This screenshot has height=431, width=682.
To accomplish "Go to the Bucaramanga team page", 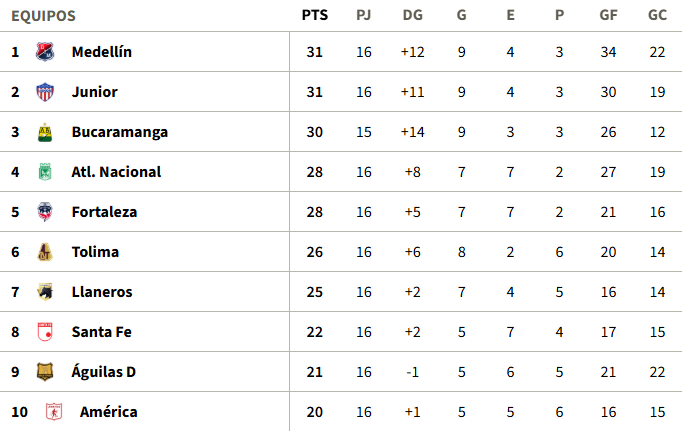I will click(x=119, y=132).
